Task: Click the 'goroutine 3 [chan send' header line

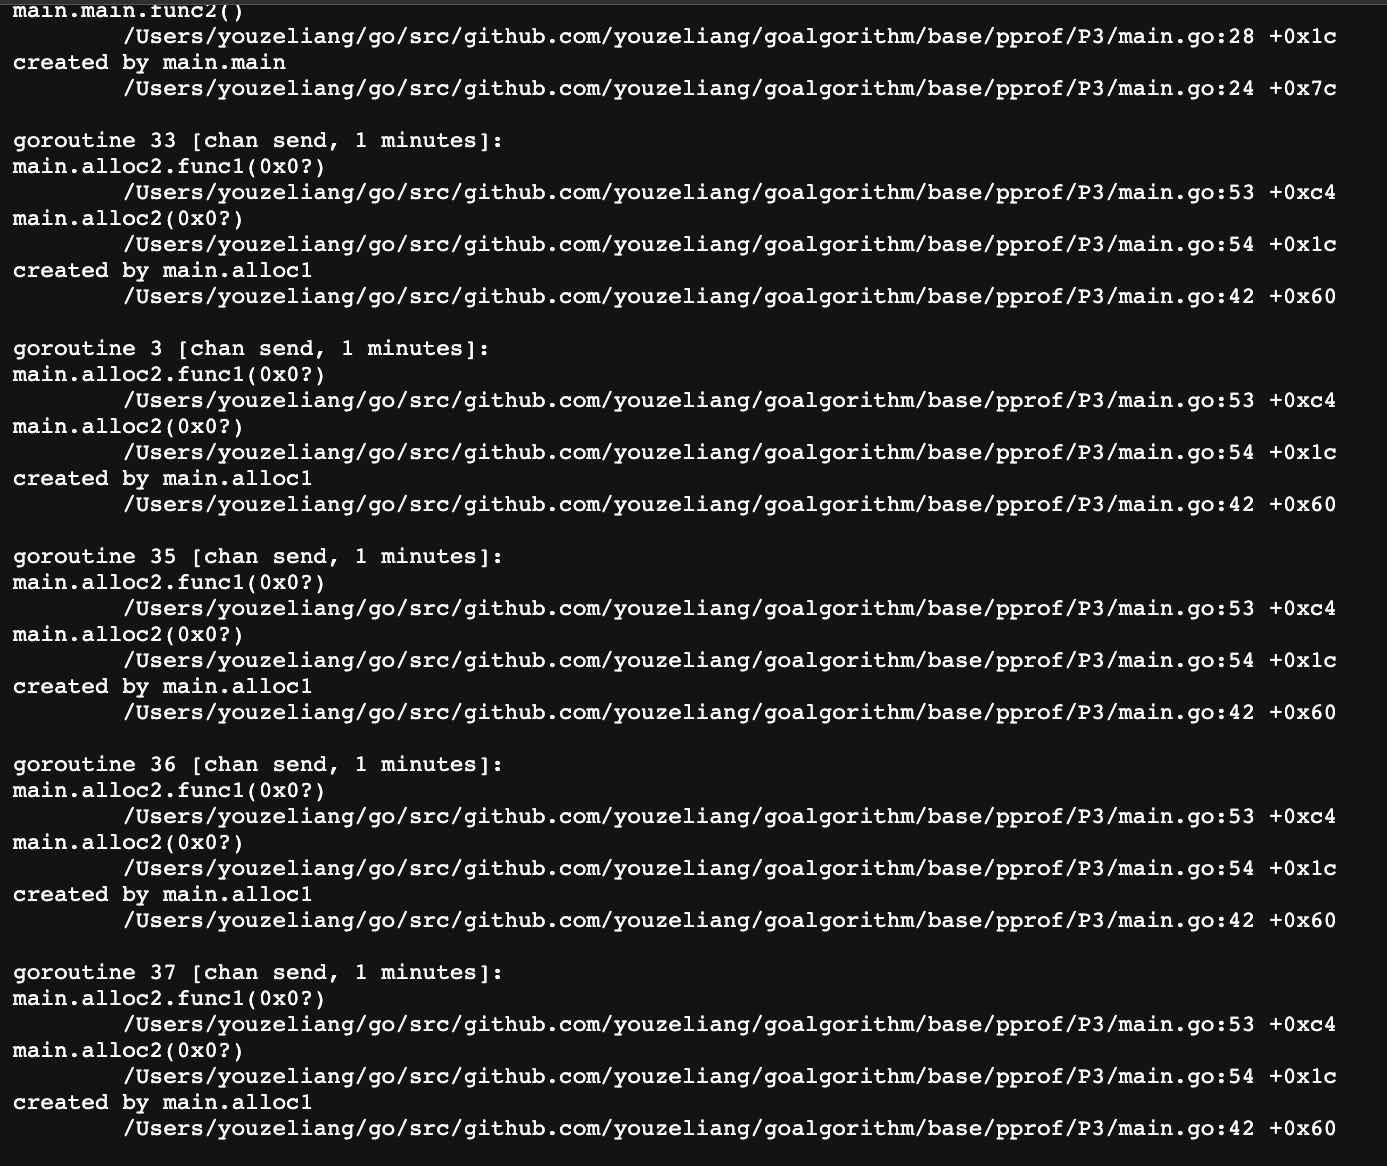Action: point(251,349)
